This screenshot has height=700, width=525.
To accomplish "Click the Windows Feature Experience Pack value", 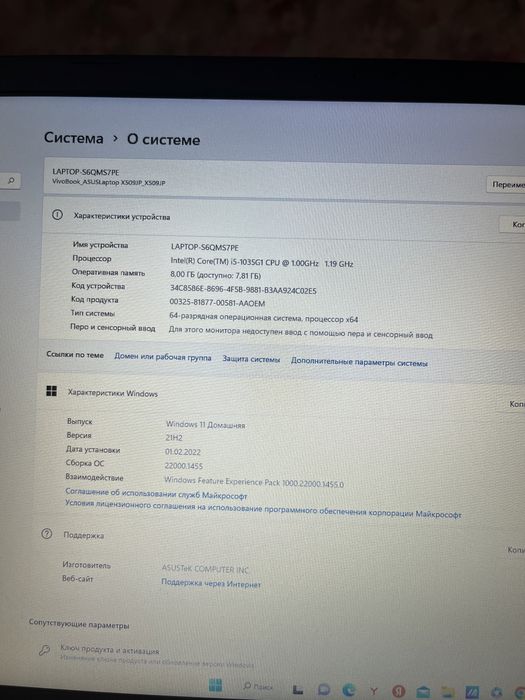I will 254,482.
